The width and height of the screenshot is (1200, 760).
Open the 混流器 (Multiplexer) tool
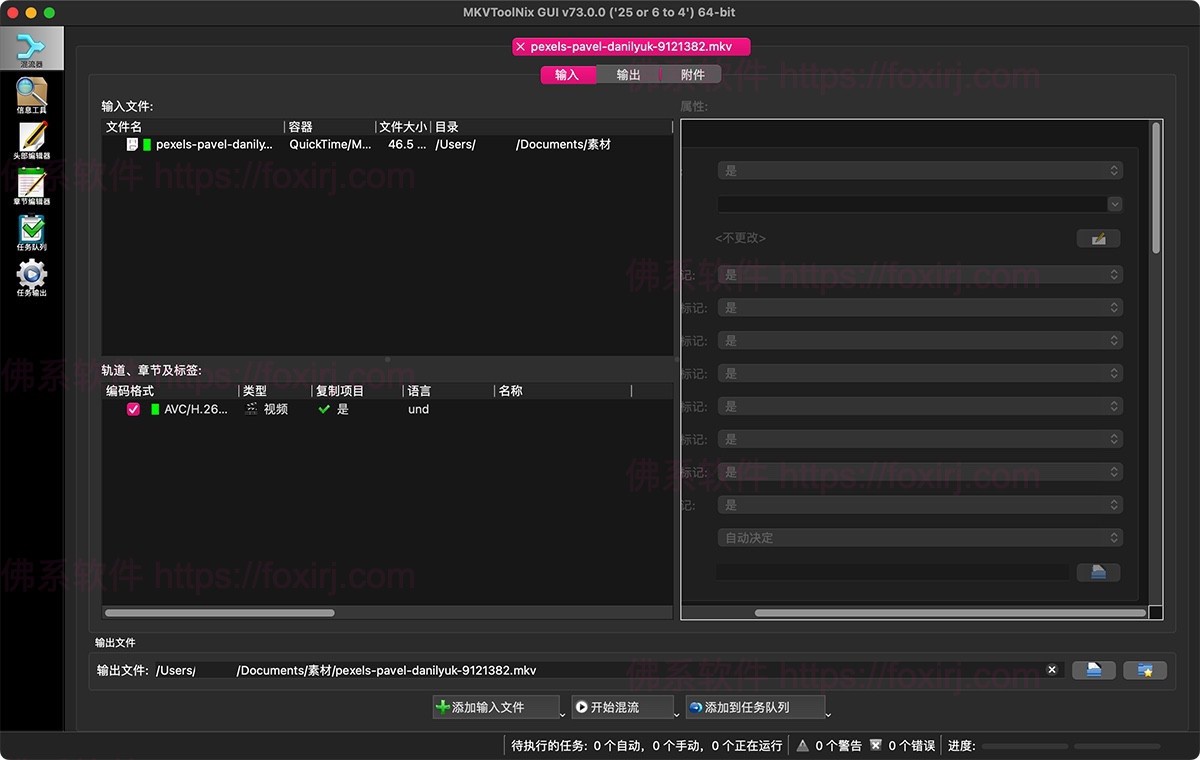(x=32, y=46)
